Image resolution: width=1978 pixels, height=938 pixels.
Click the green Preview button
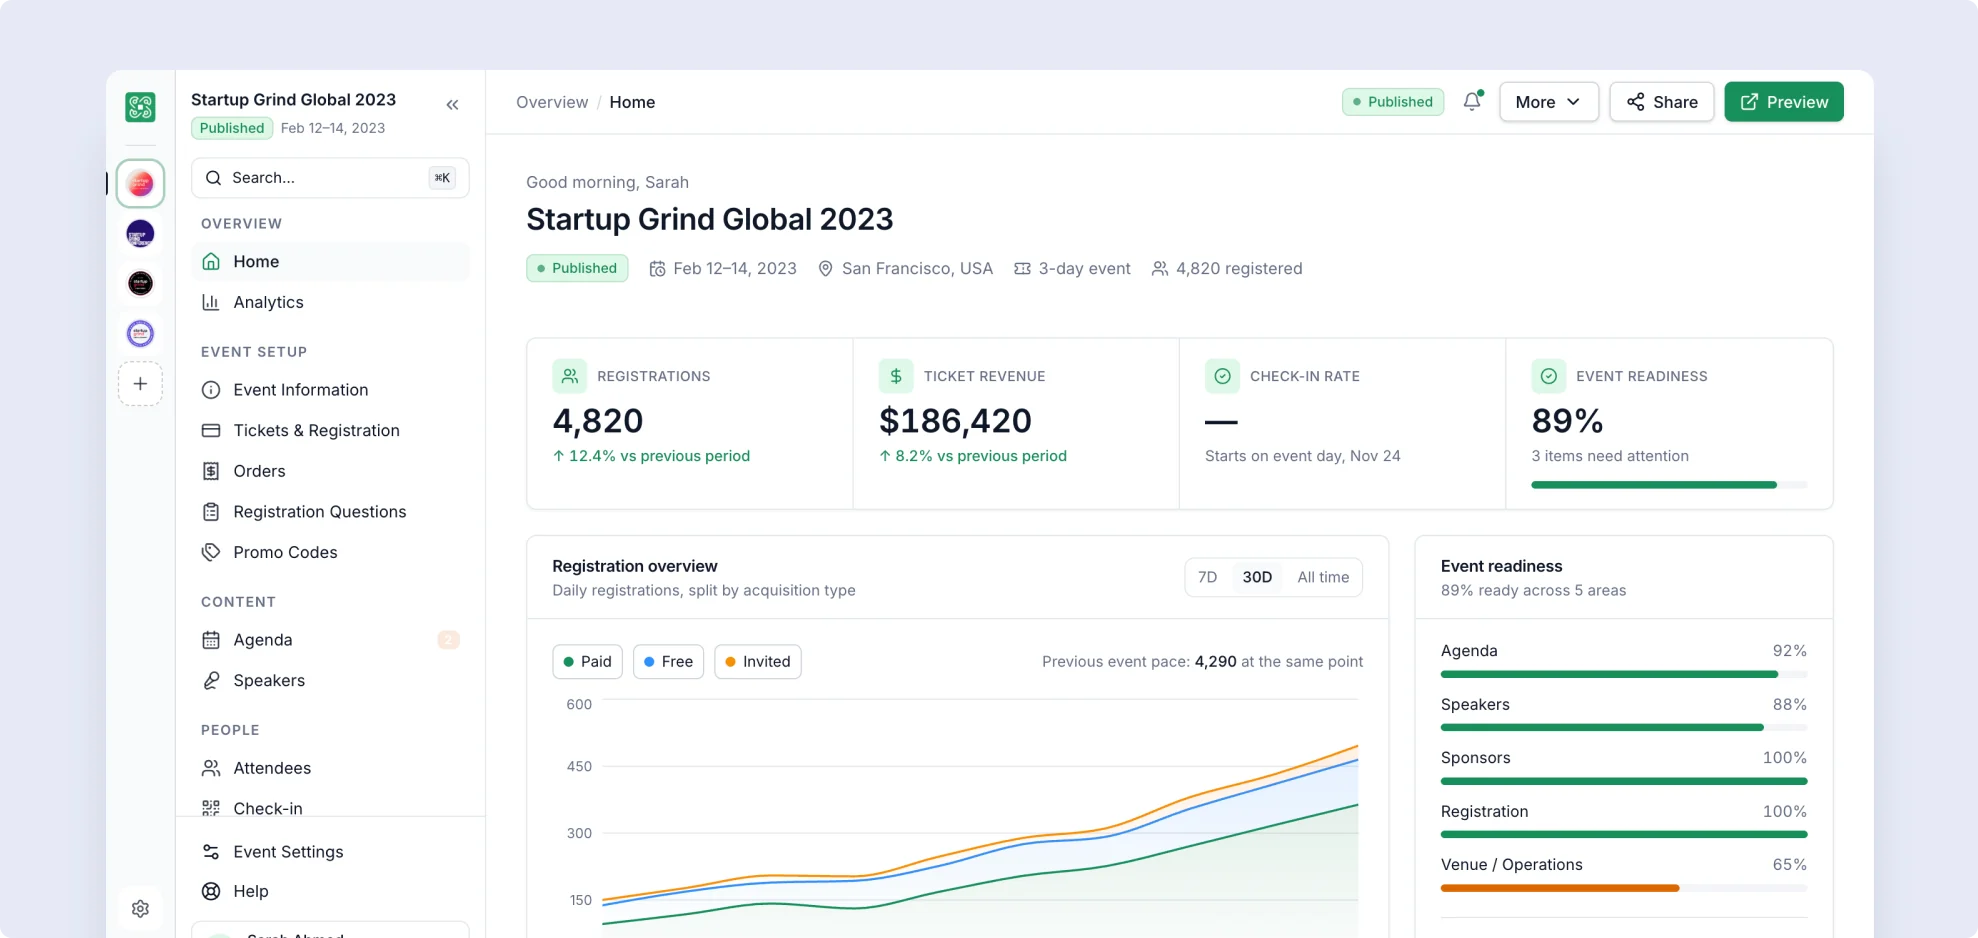1784,102
